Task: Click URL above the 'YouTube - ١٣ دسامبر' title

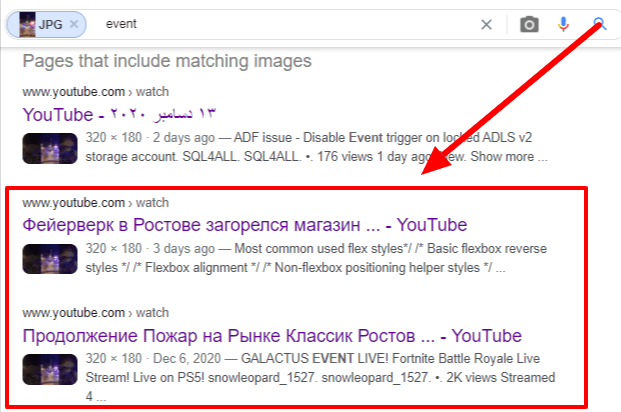Action: 95,92
